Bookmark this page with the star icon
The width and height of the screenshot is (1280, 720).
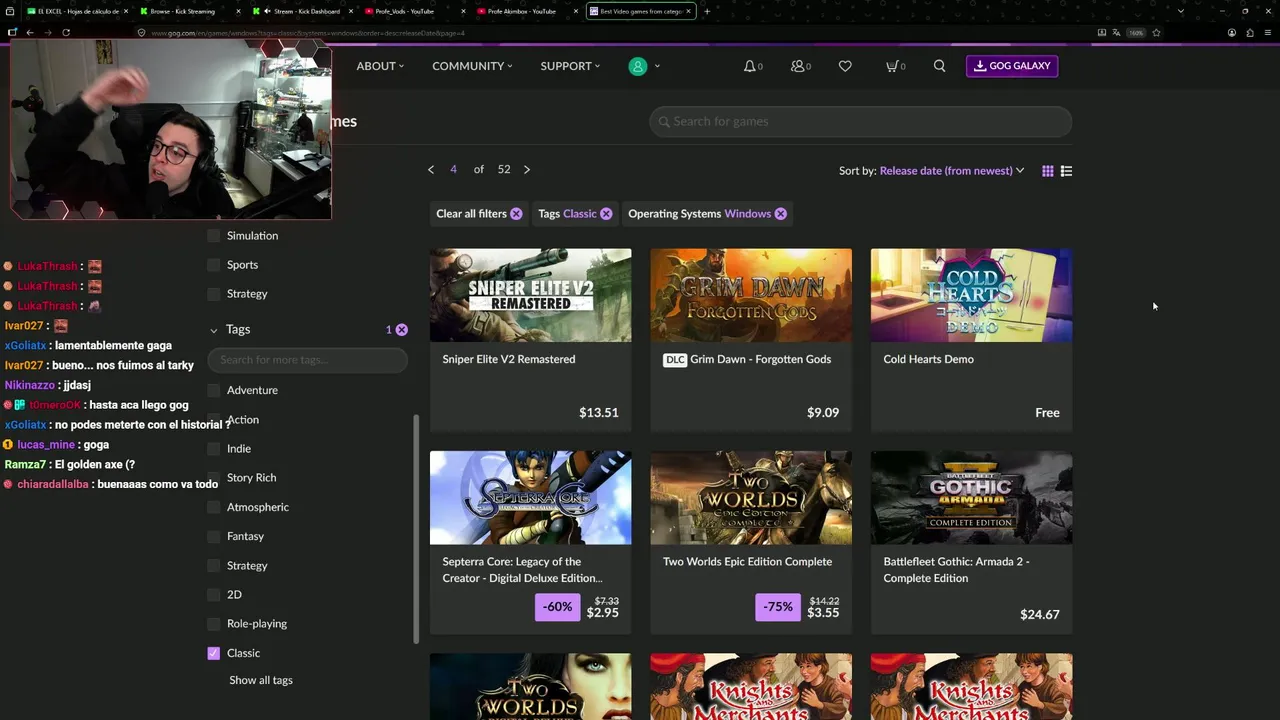click(x=1156, y=32)
